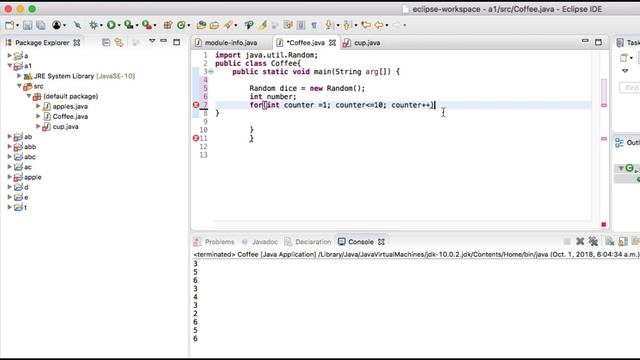Close the Package Explorer view tab

(x=76, y=42)
